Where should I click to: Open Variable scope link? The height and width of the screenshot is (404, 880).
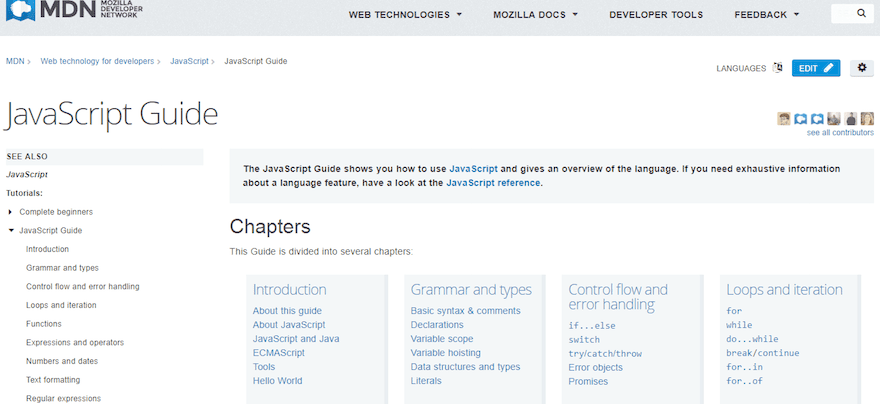(x=442, y=339)
